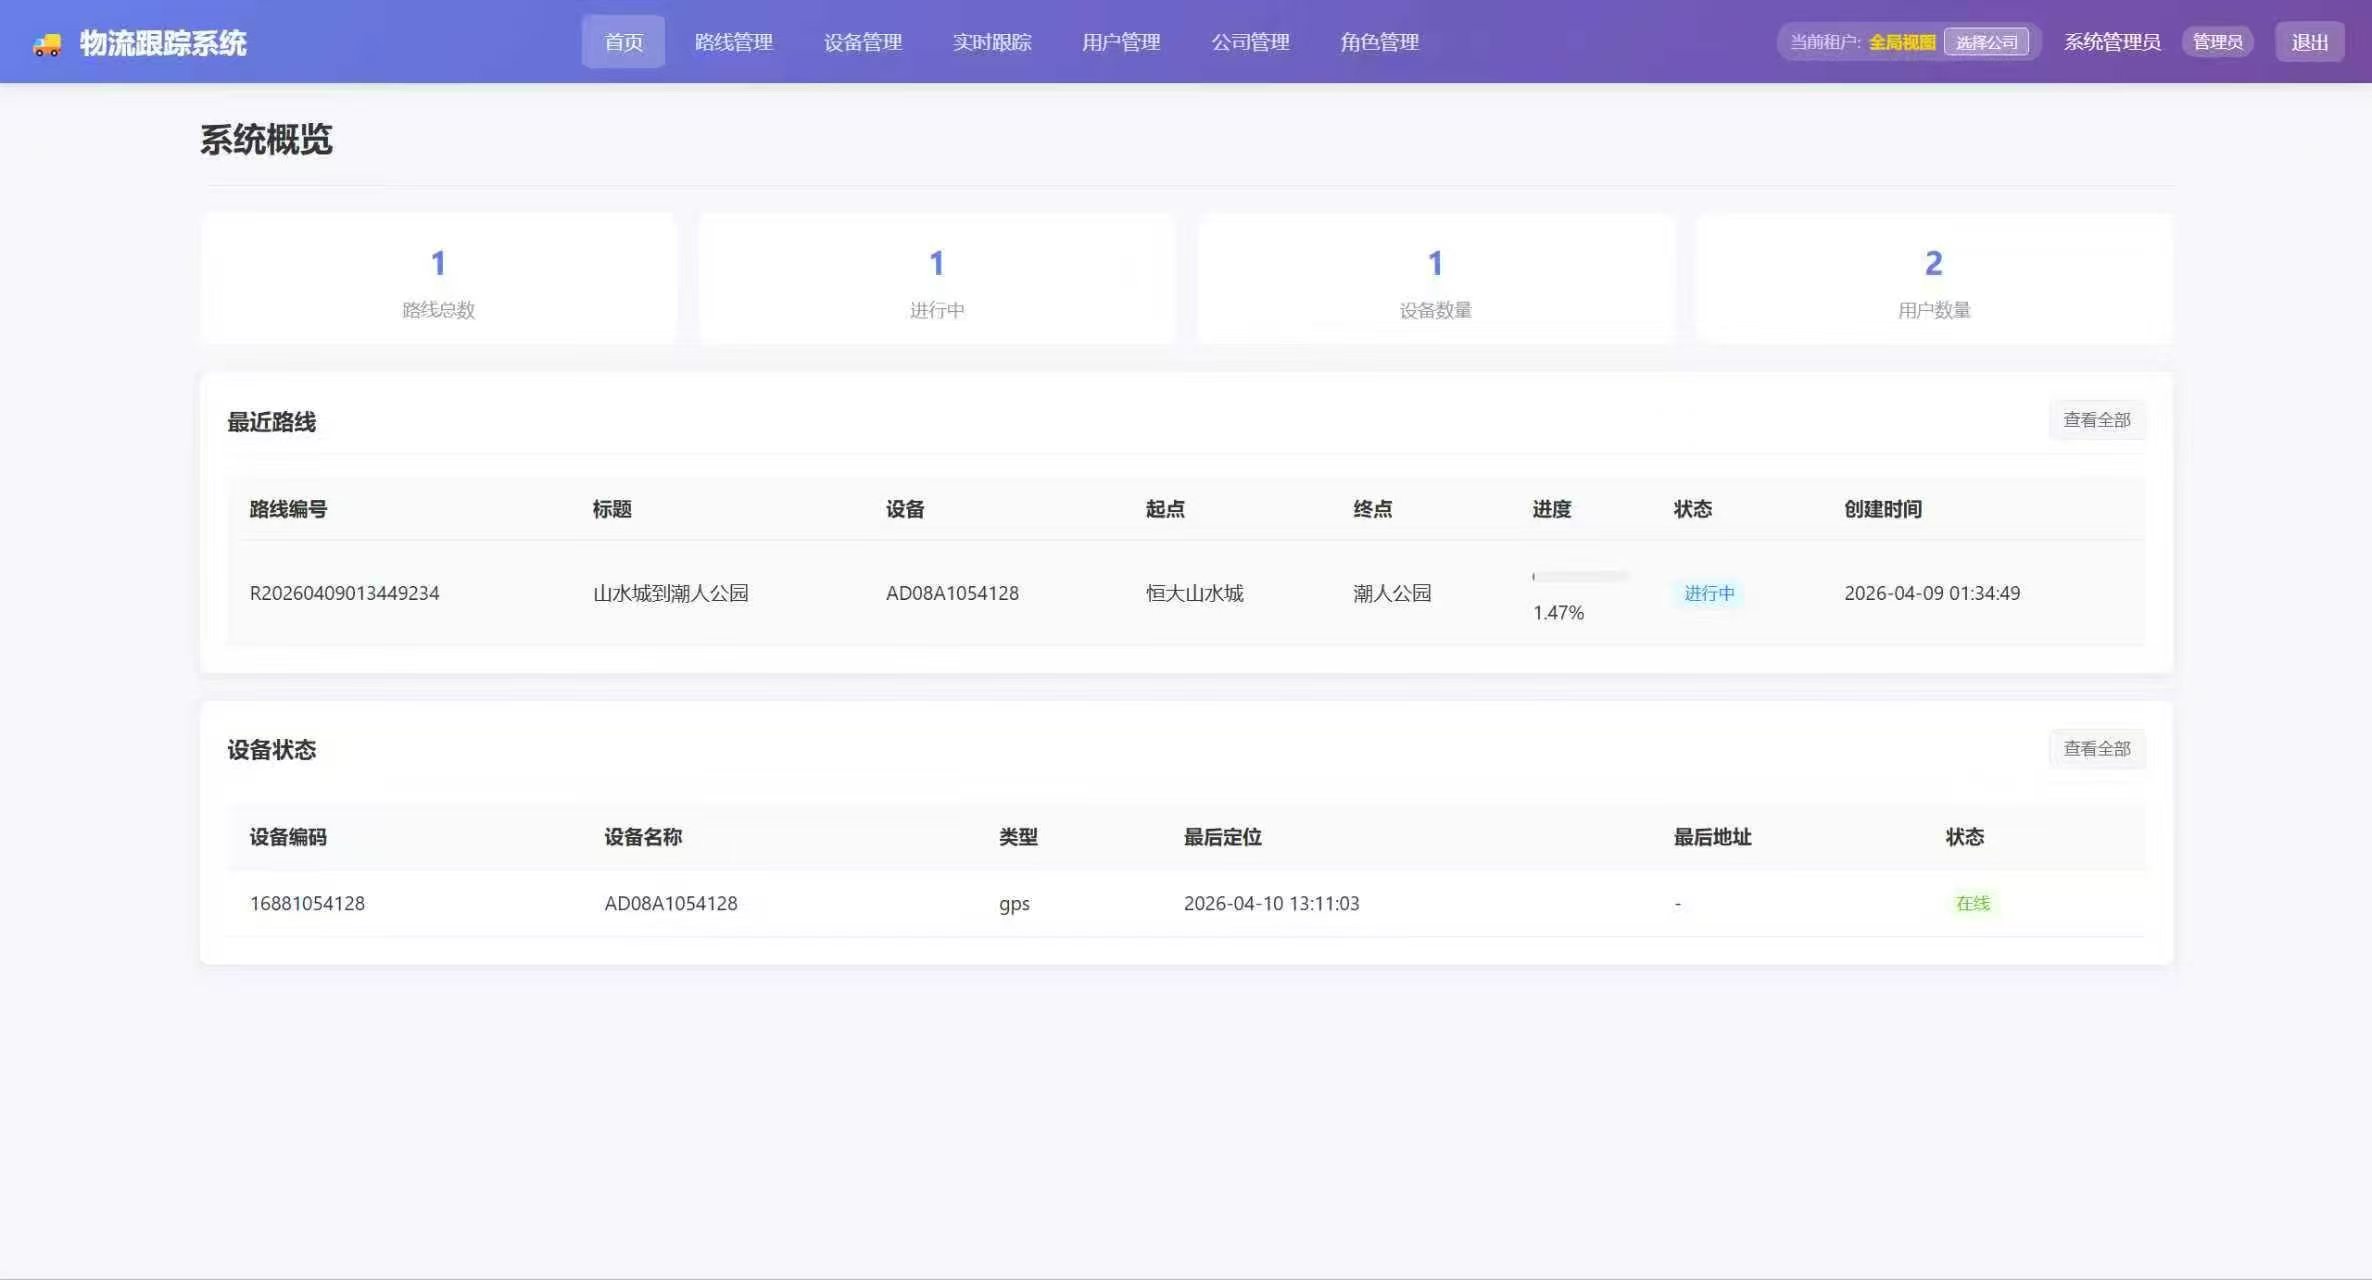Viewport: 2372px width, 1280px height.
Task: Click the 在线 status badge for AD08A1054128
Action: (1972, 903)
